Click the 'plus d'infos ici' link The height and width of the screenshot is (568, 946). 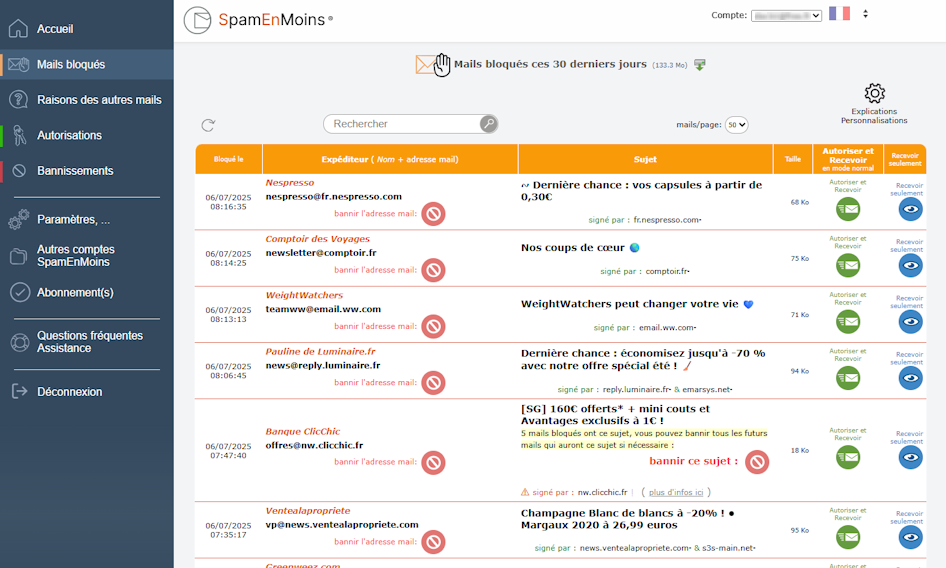(x=676, y=493)
